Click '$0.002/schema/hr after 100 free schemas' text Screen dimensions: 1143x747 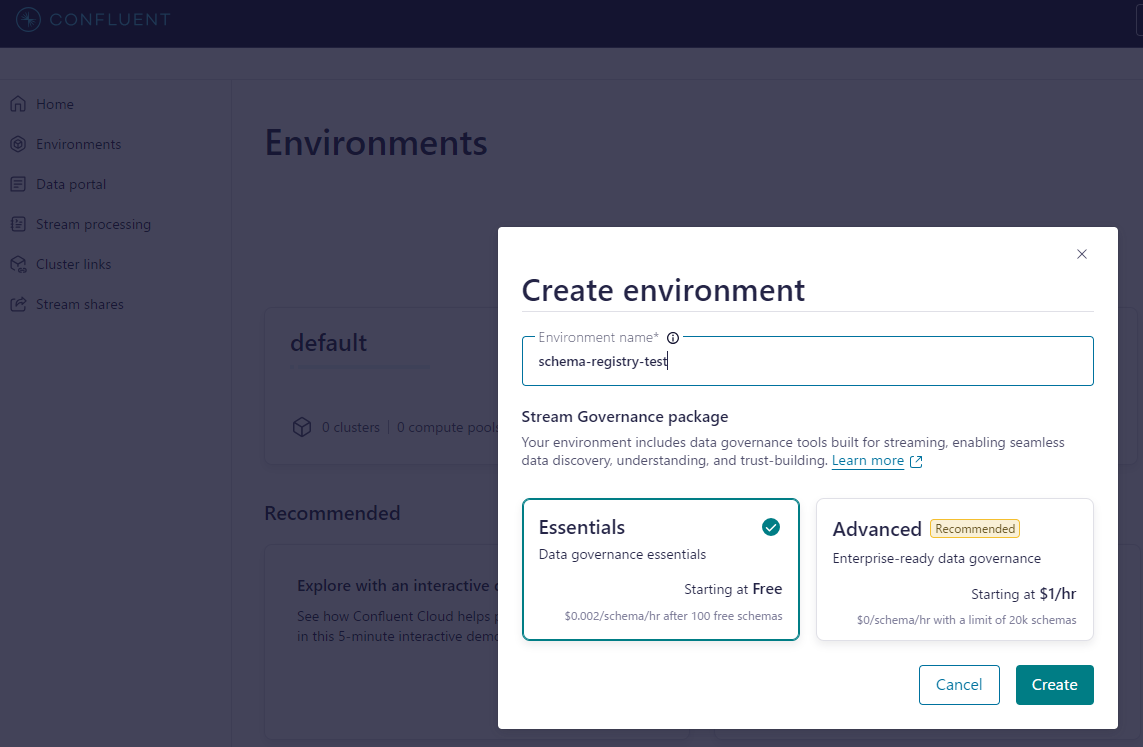pyautogui.click(x=673, y=616)
